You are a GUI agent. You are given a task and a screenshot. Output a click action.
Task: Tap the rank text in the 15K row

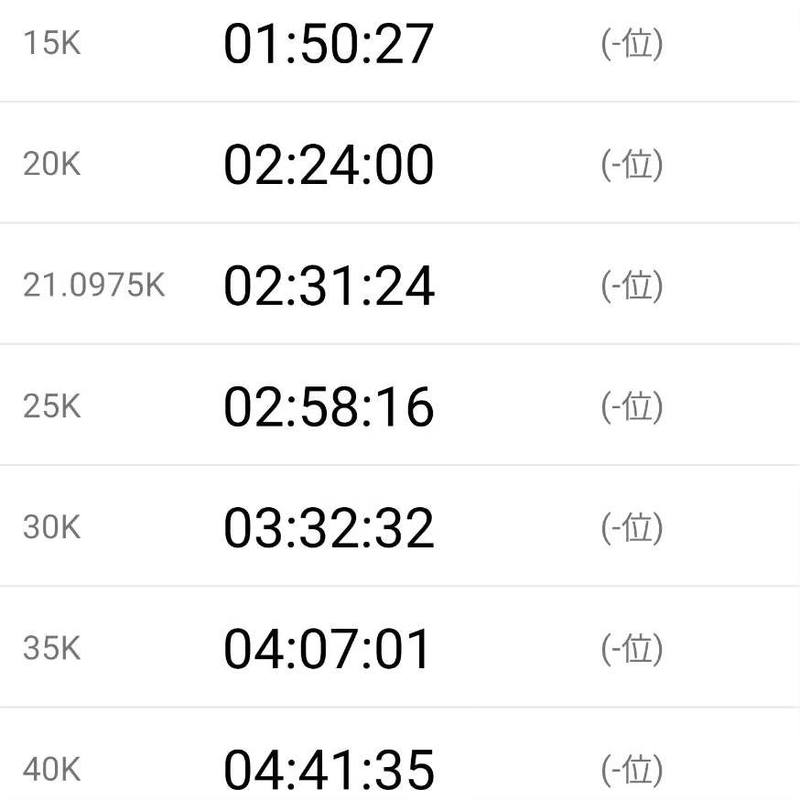coord(632,45)
